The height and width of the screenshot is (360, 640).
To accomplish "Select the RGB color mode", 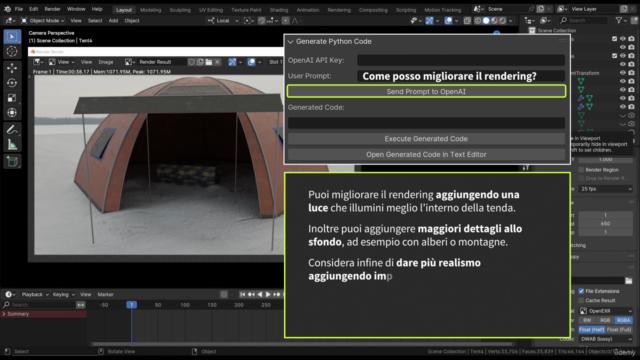I will 605,320.
